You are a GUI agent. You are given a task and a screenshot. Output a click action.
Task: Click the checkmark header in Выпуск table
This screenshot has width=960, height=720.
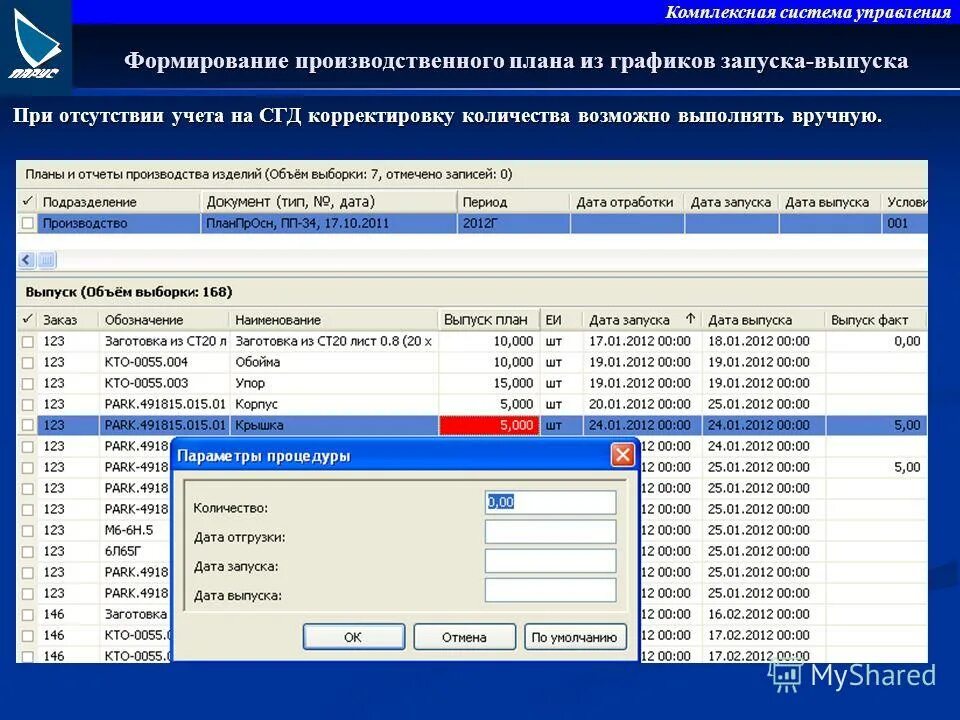(x=26, y=320)
